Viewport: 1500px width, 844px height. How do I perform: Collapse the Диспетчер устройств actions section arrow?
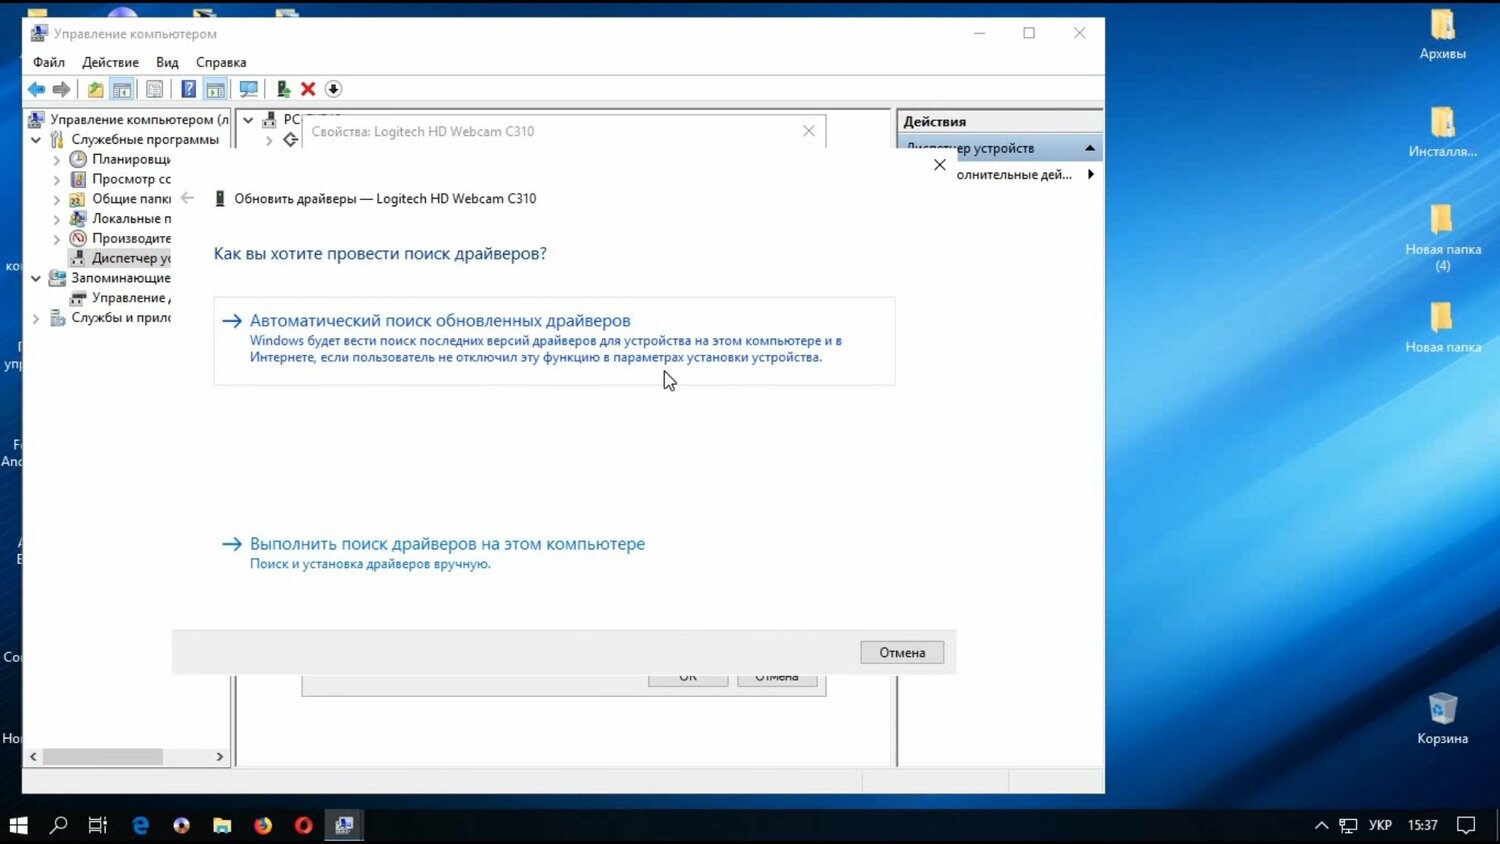pos(1090,148)
